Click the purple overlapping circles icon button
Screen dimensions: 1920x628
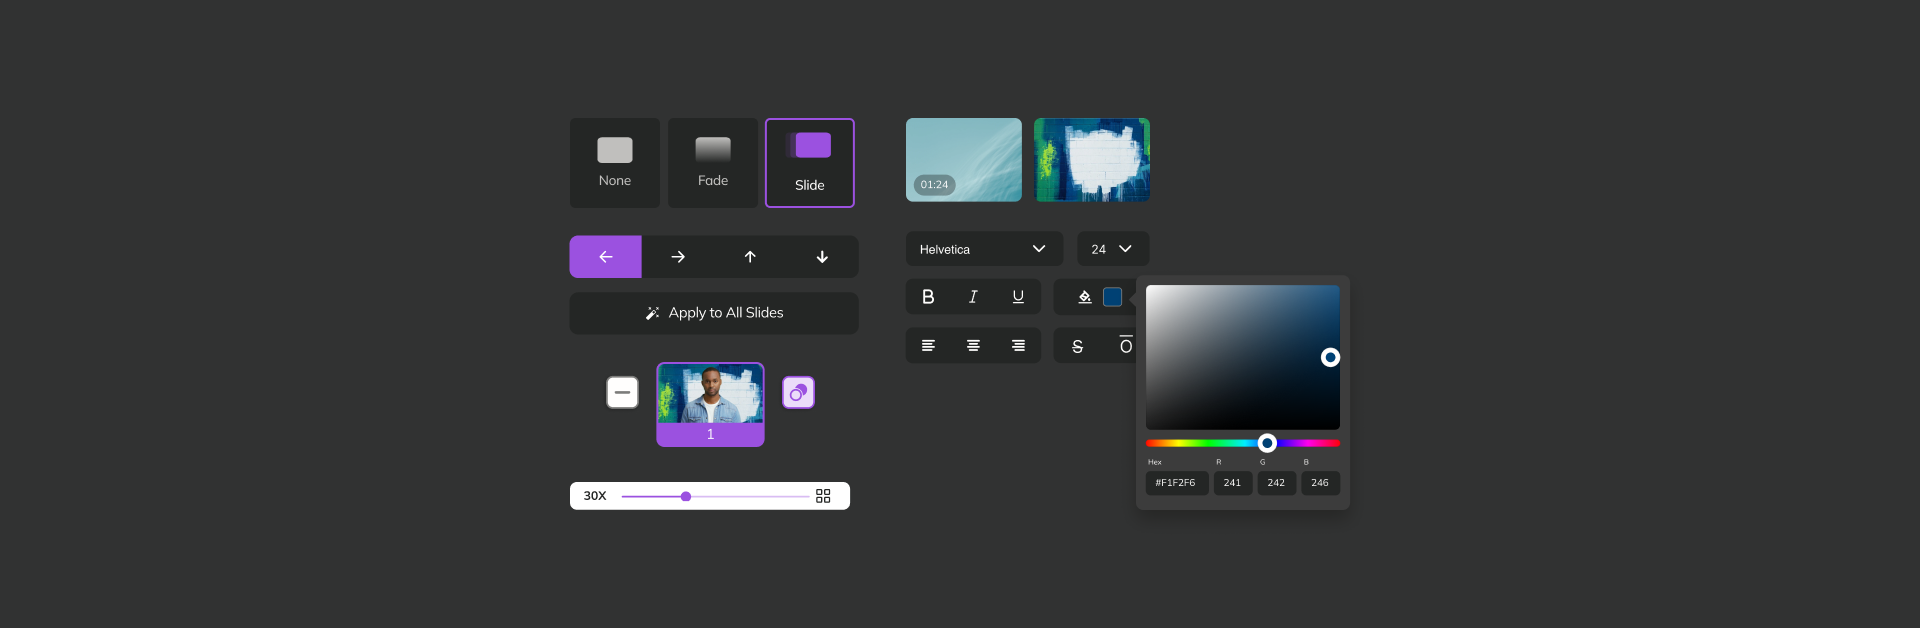(798, 393)
